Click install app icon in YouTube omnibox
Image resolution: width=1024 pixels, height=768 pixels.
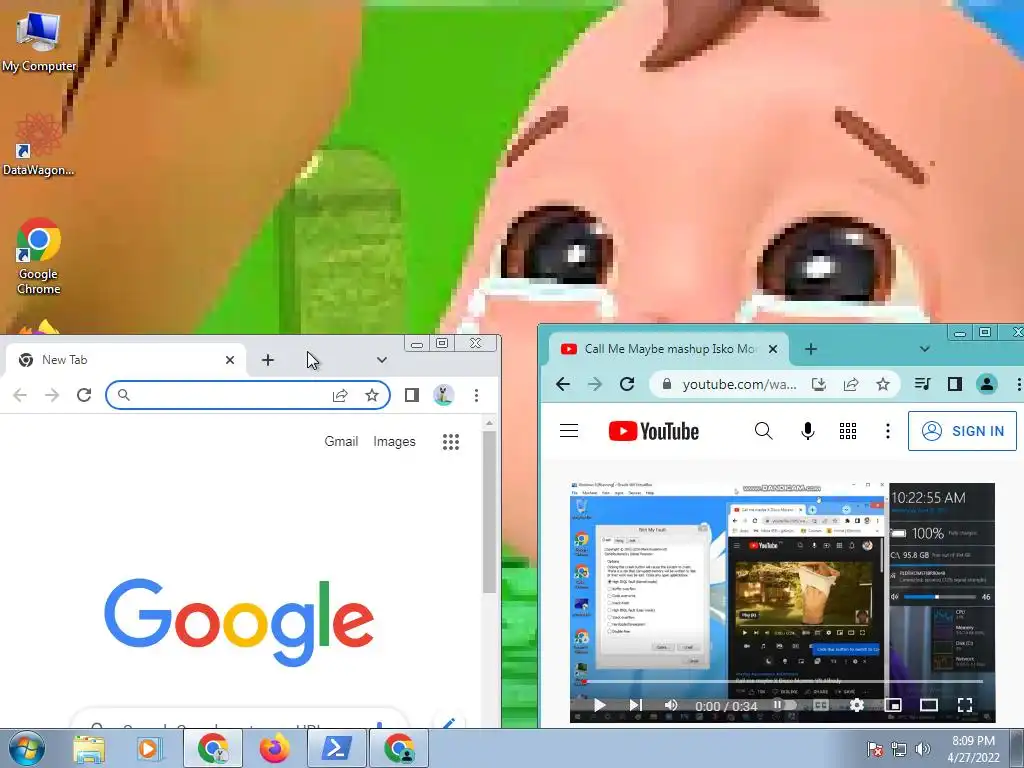818,384
